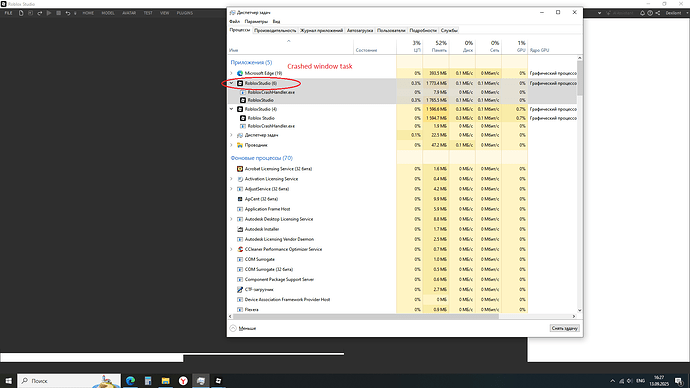Open the VIEW tab in Roblox Studio
Screen dimensions: 690x388
pos(165,13)
